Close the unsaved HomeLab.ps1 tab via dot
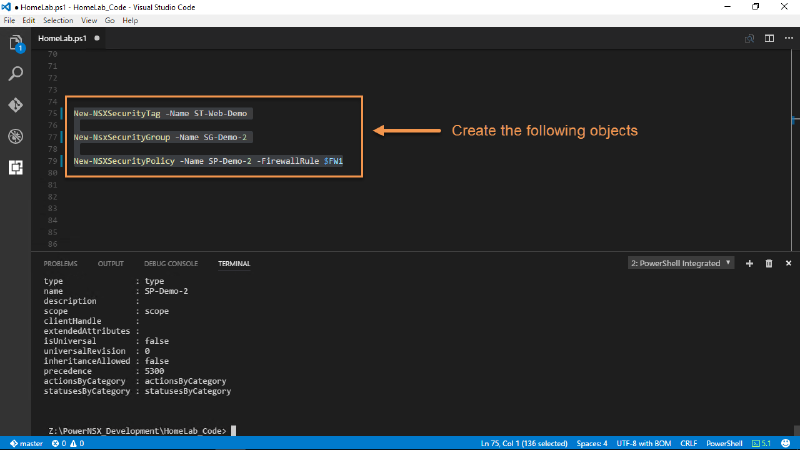800x450 pixels. click(x=97, y=38)
